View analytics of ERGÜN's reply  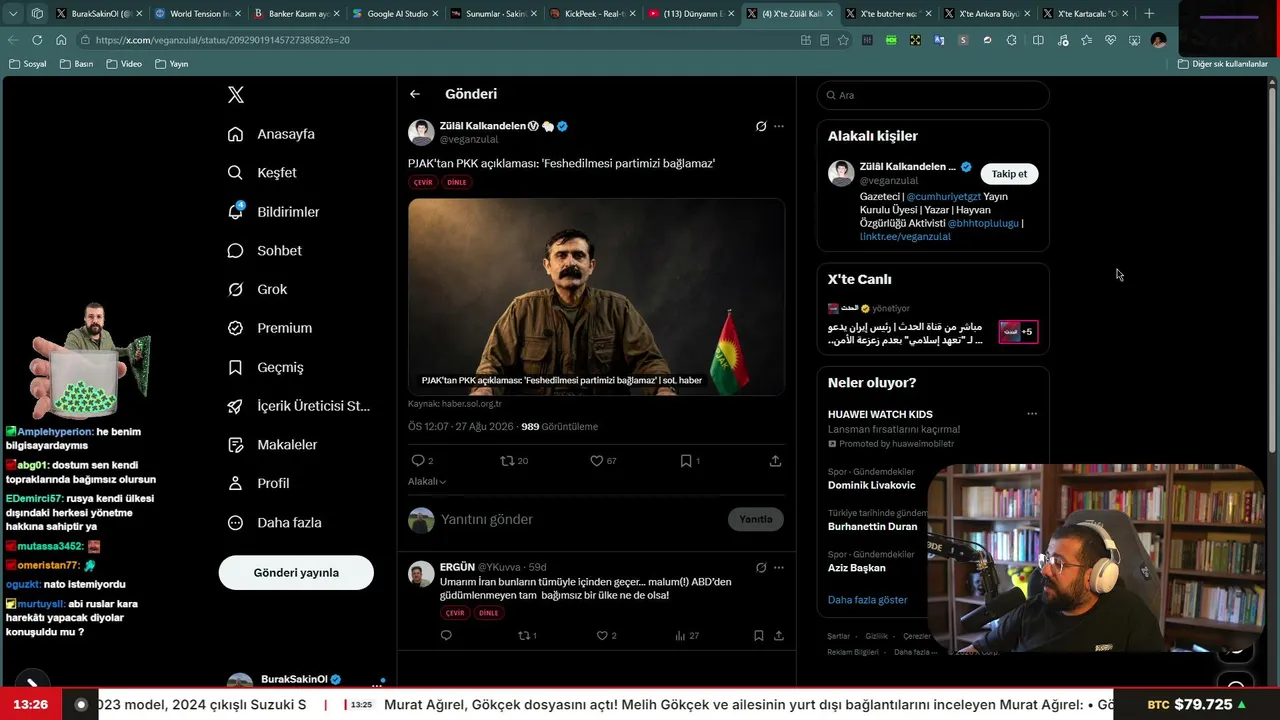pyautogui.click(x=680, y=635)
